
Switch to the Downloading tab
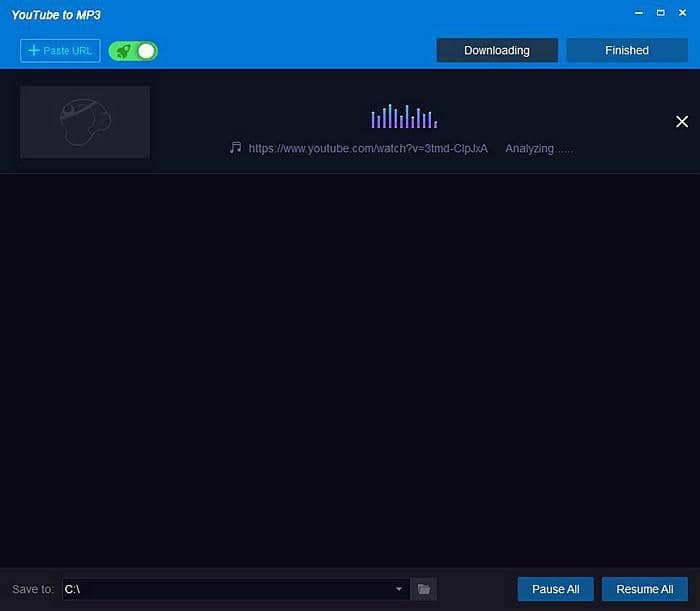coord(497,50)
